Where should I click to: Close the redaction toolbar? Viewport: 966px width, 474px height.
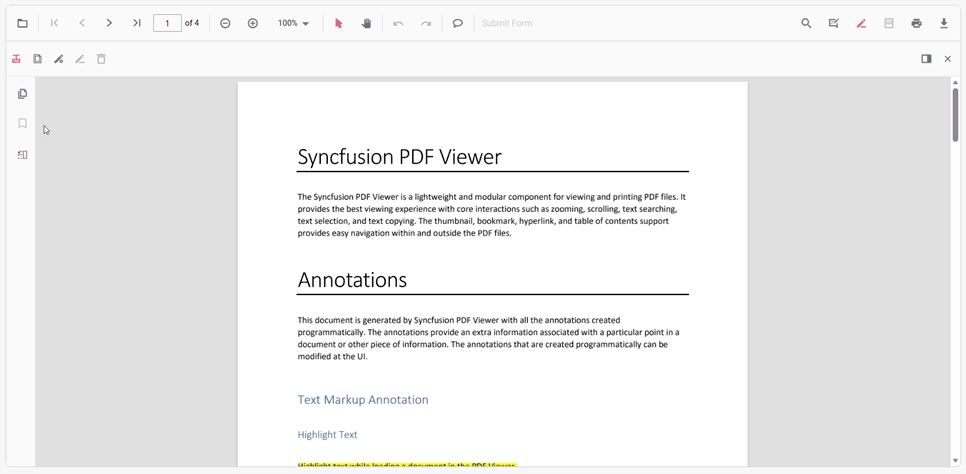(x=948, y=59)
